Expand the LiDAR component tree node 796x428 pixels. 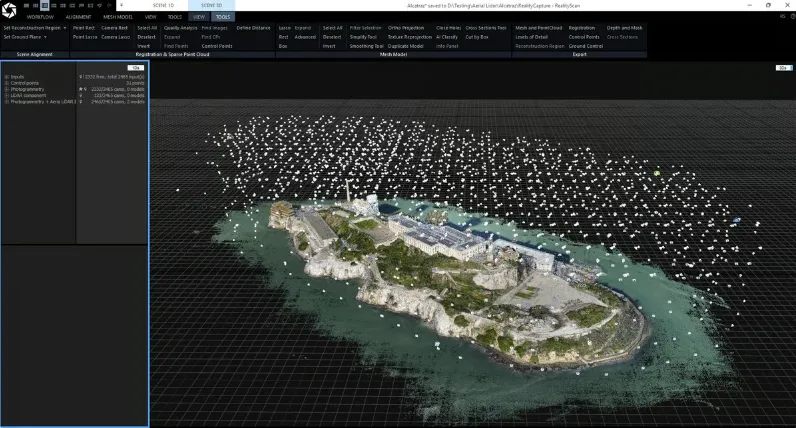pos(7,95)
